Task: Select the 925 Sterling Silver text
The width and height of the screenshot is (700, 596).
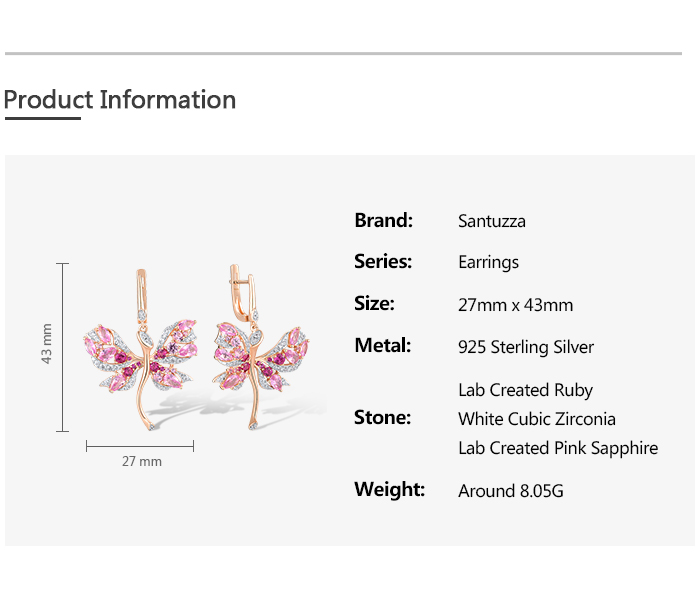Action: click(526, 348)
